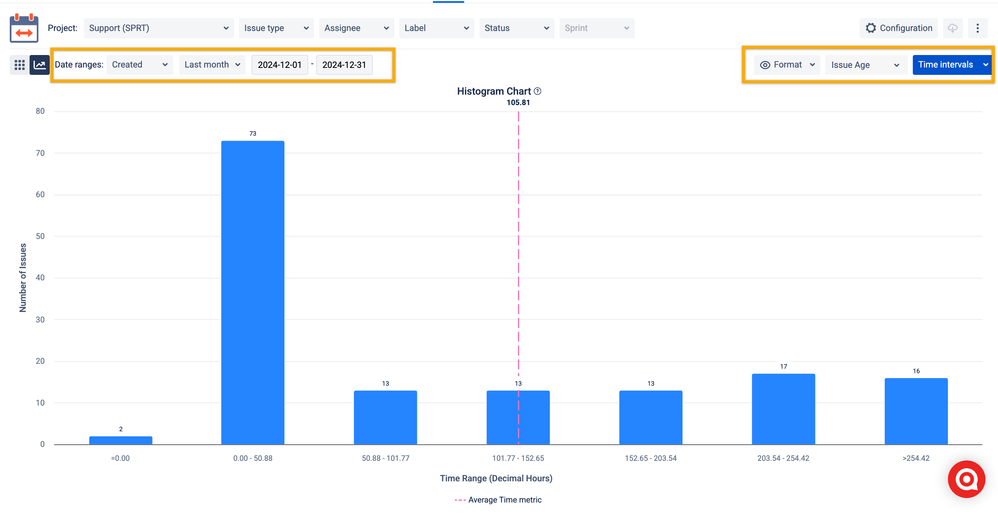The image size is (998, 528).
Task: Expand the Label filter dropdown
Action: (437, 28)
